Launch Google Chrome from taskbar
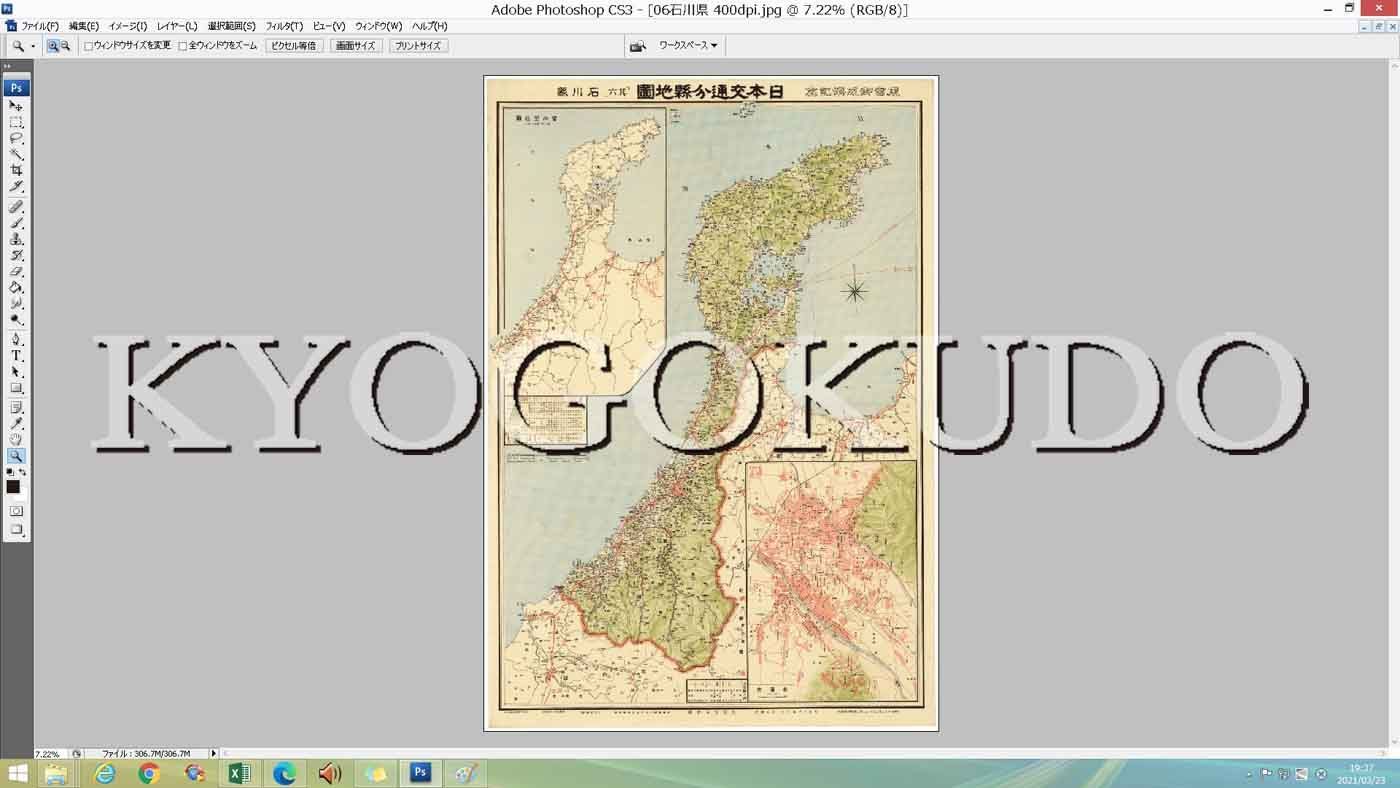Screen dimensions: 1400x788 coord(149,773)
